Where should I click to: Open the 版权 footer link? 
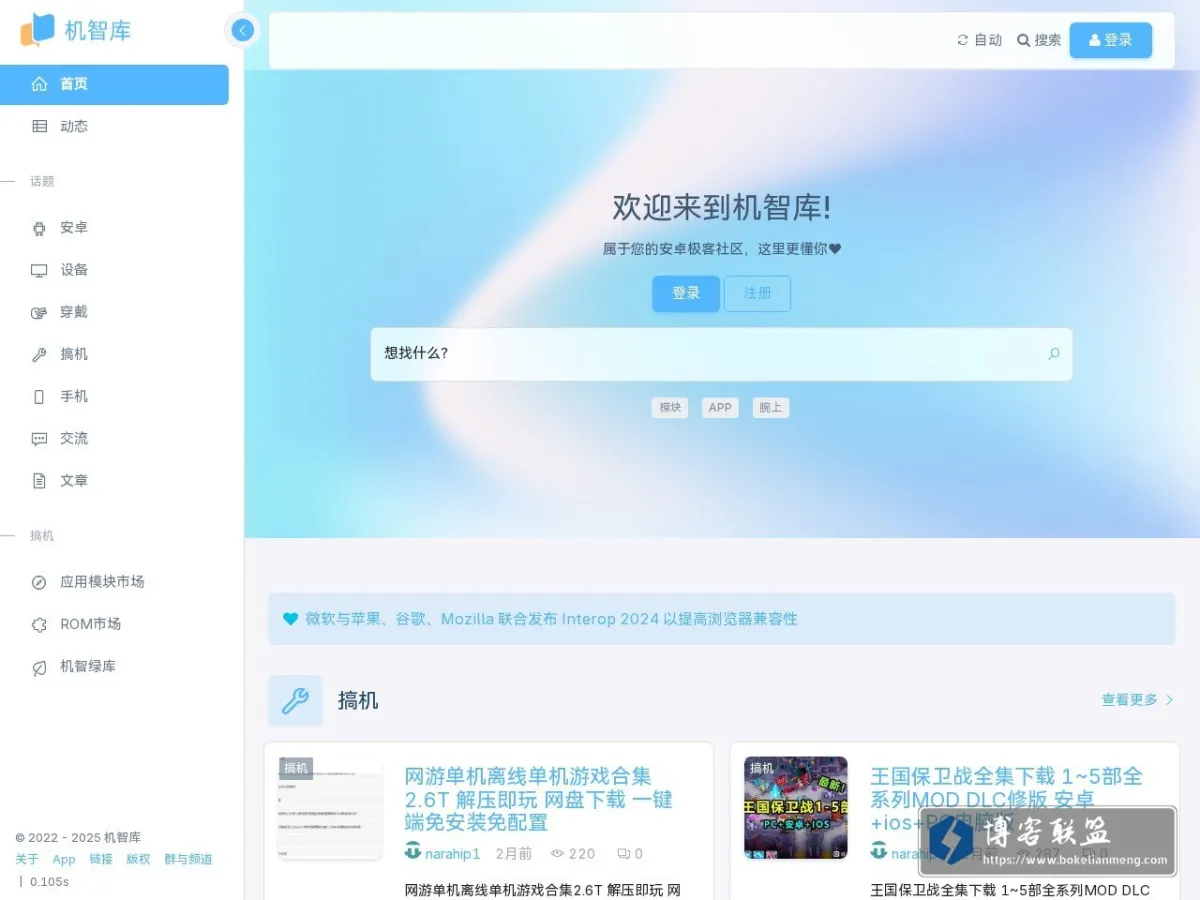point(138,859)
